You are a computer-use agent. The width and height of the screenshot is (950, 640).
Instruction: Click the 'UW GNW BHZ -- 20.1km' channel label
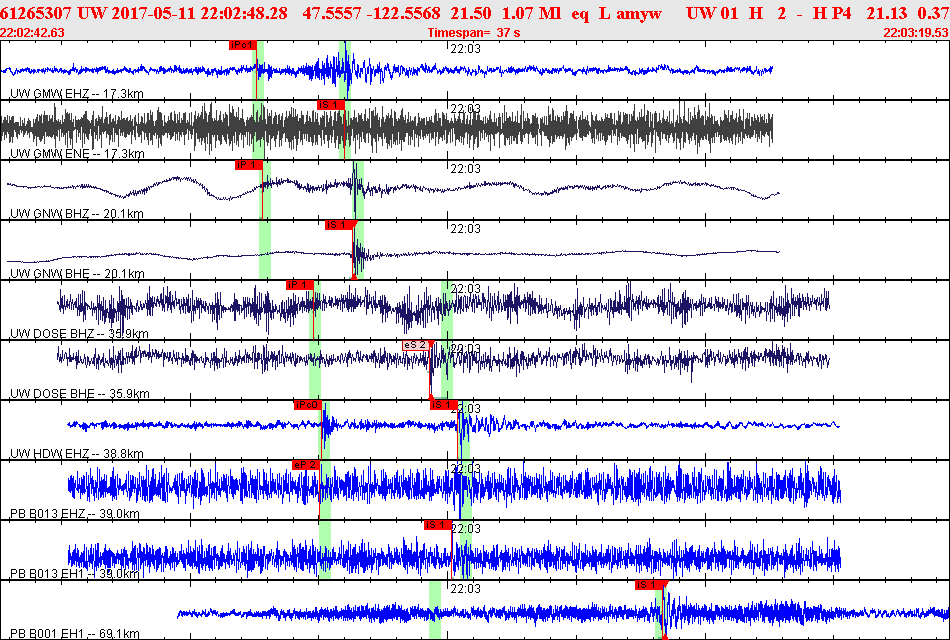coord(77,214)
